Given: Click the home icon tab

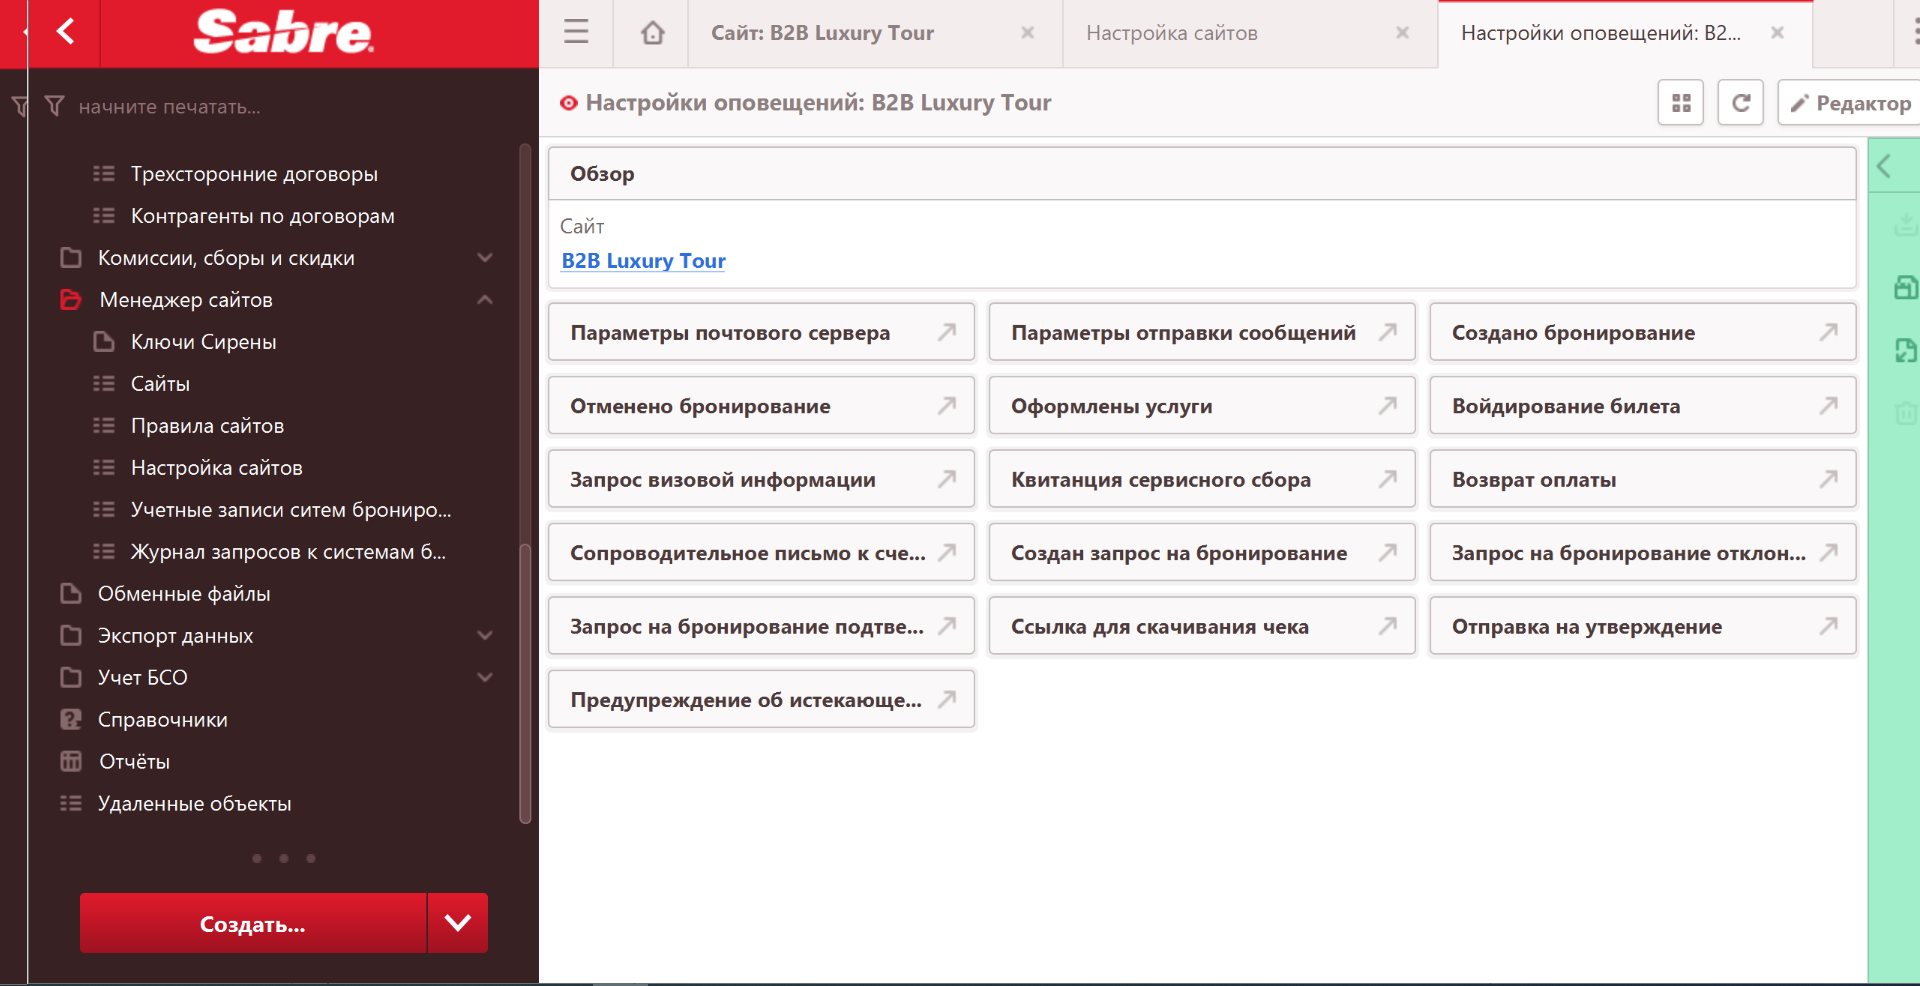Looking at the screenshot, I should 652,33.
